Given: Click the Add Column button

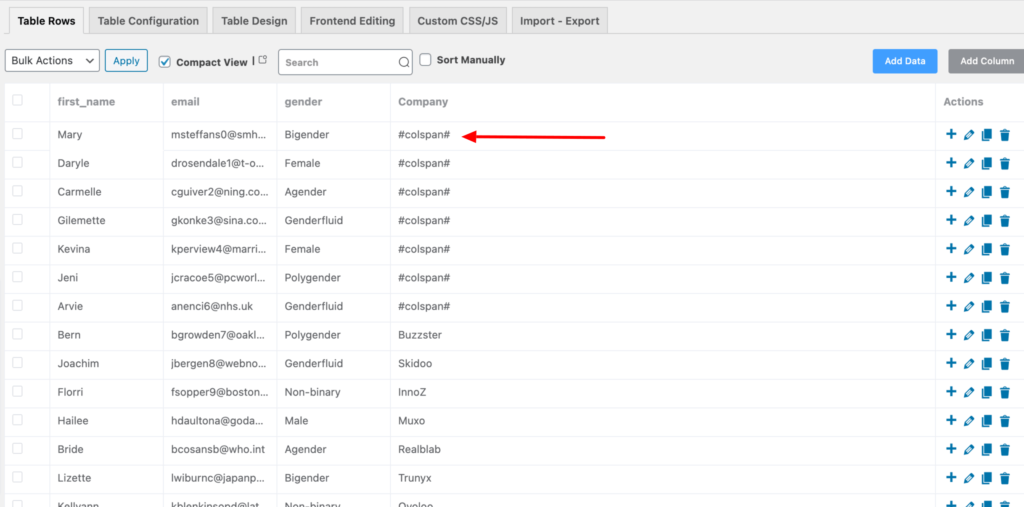Looking at the screenshot, I should 986,61.
